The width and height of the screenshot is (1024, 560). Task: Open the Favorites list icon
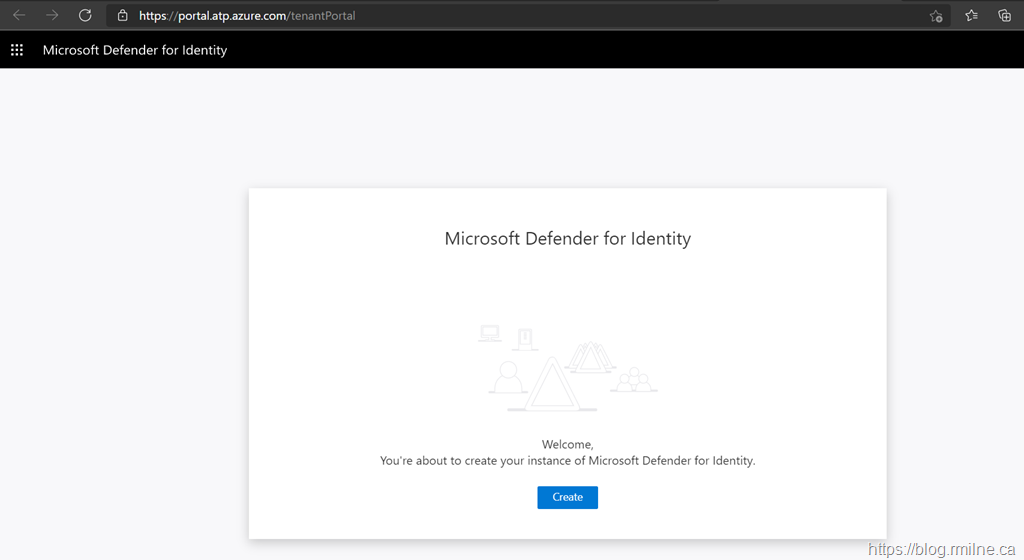[x=971, y=16]
